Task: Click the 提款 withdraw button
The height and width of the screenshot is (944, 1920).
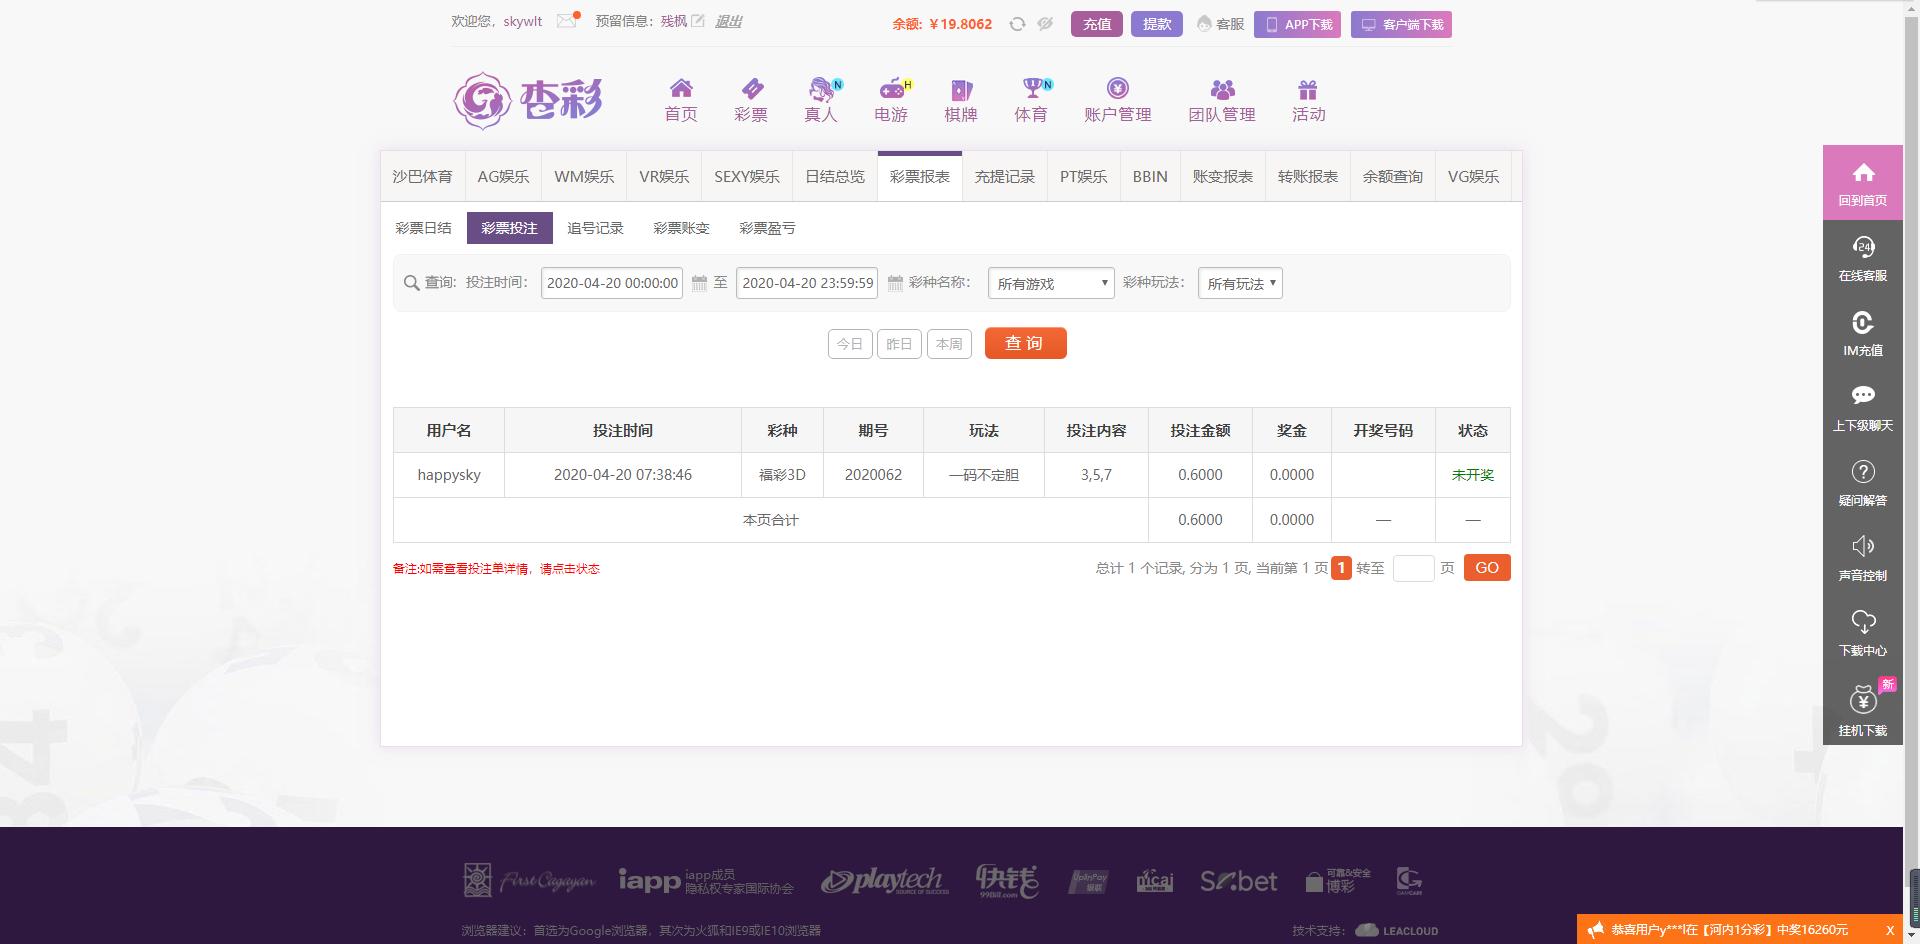Action: [1157, 24]
